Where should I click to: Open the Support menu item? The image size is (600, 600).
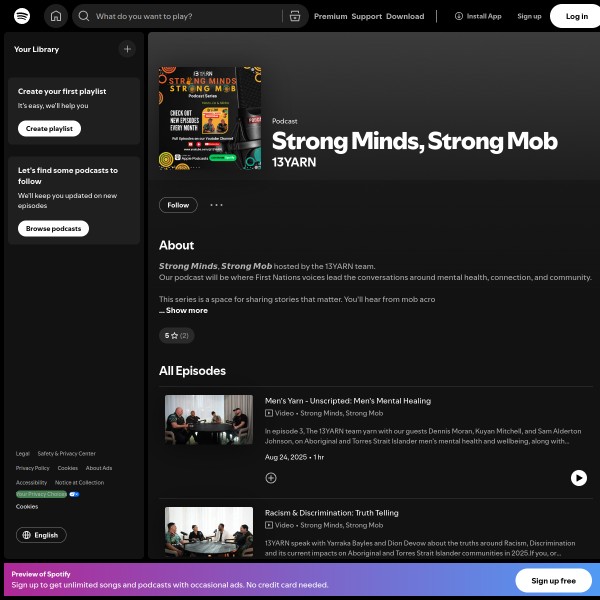click(x=367, y=16)
